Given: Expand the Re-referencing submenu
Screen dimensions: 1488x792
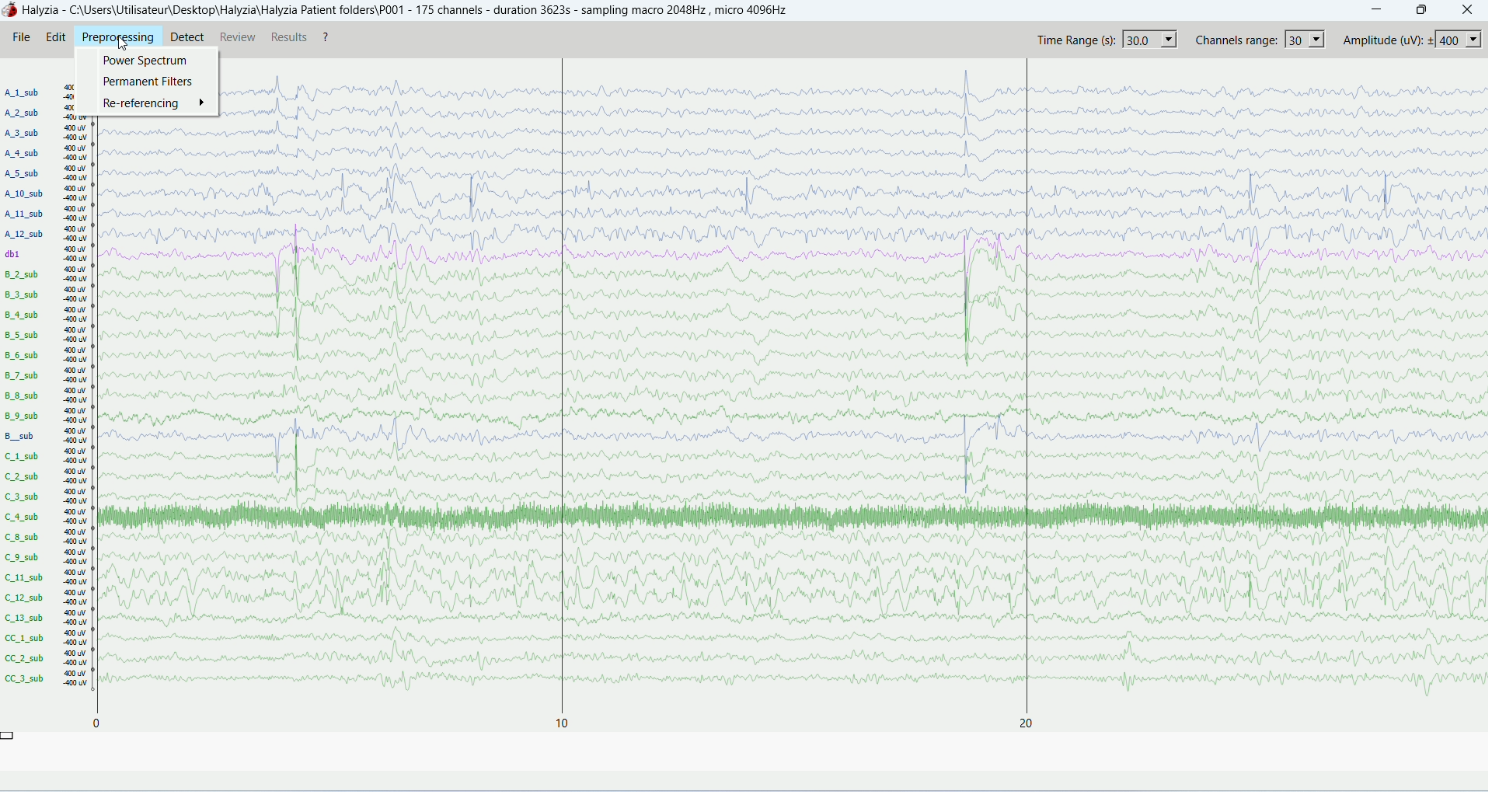Looking at the screenshot, I should pos(147,103).
